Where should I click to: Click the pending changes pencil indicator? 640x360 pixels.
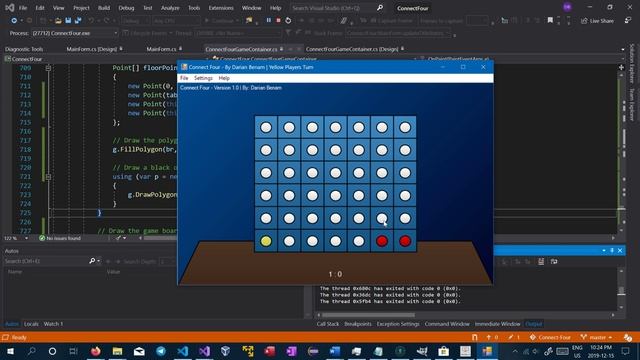pyautogui.click(x=513, y=337)
